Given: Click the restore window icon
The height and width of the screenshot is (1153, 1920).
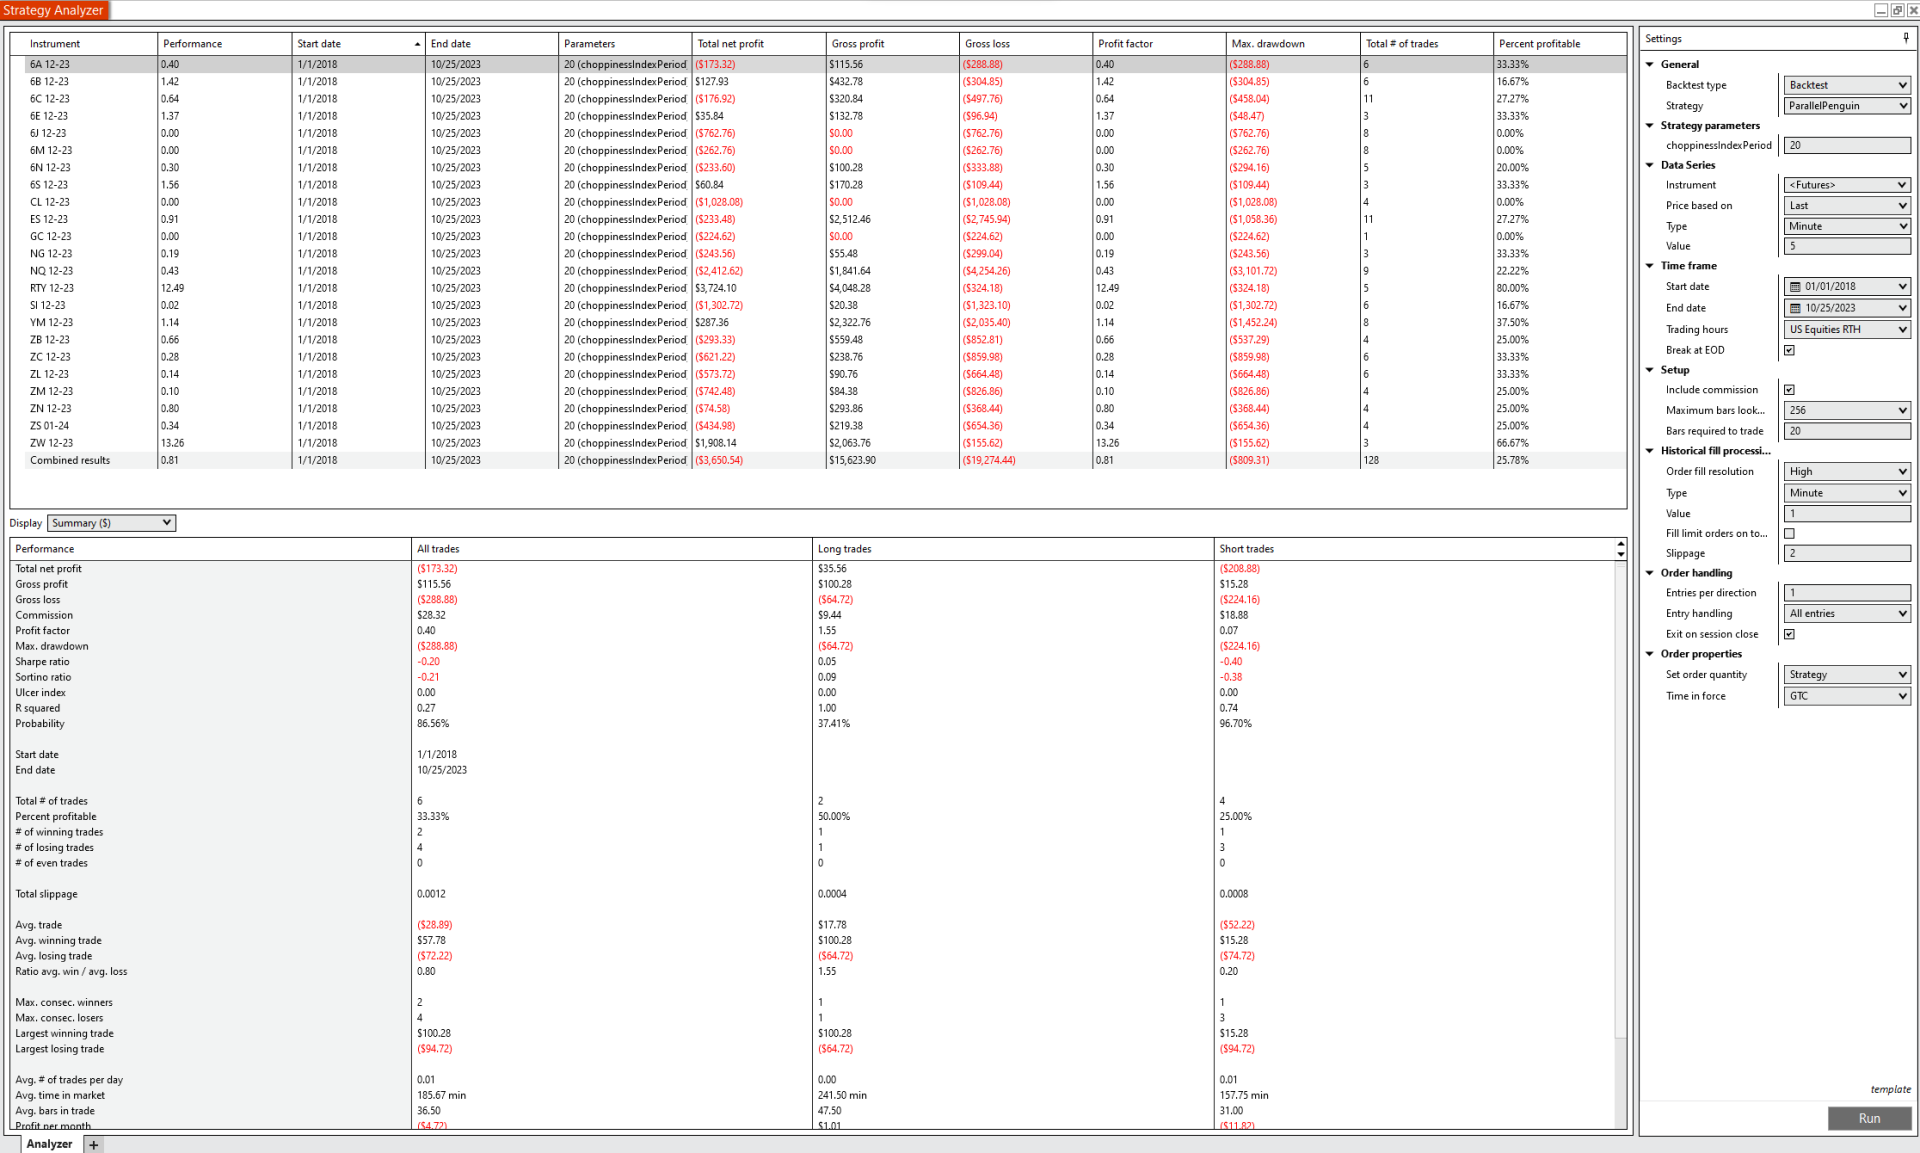Looking at the screenshot, I should point(1897,10).
